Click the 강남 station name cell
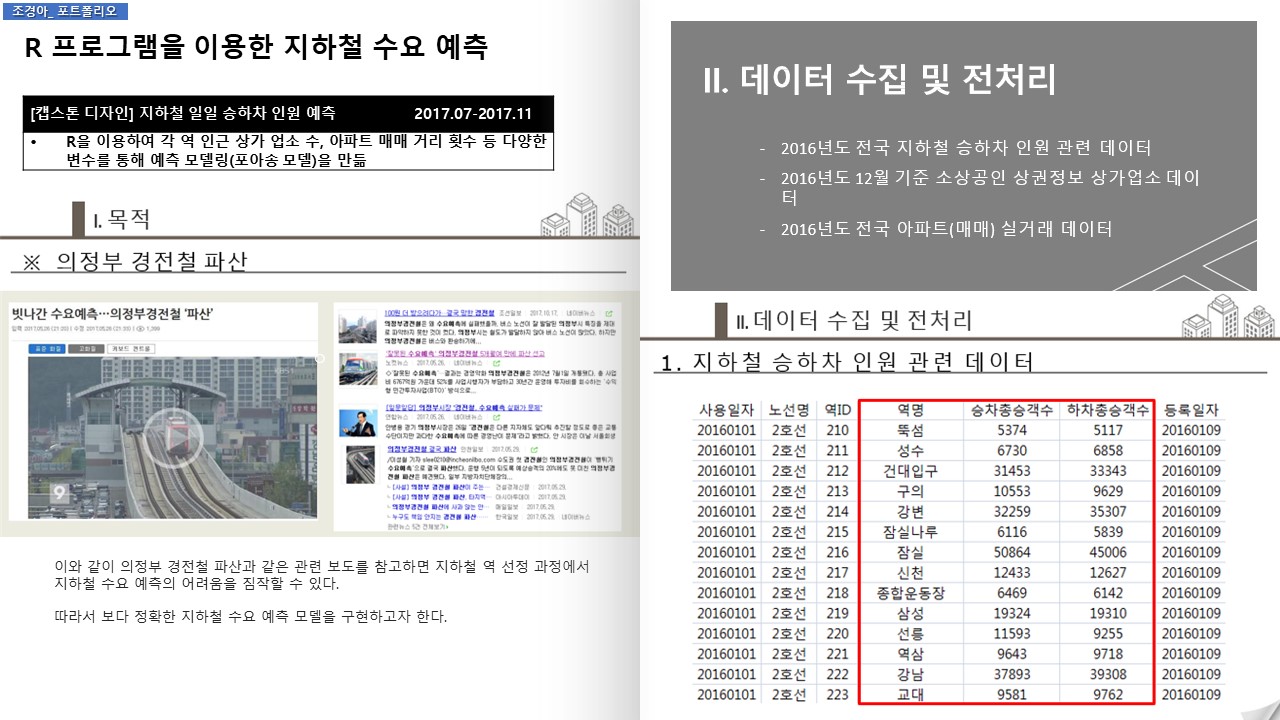 click(909, 674)
